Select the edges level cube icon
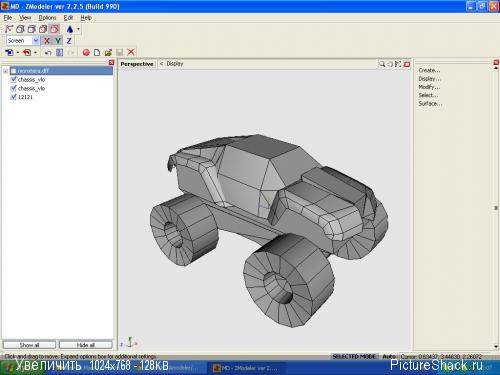 pos(20,29)
